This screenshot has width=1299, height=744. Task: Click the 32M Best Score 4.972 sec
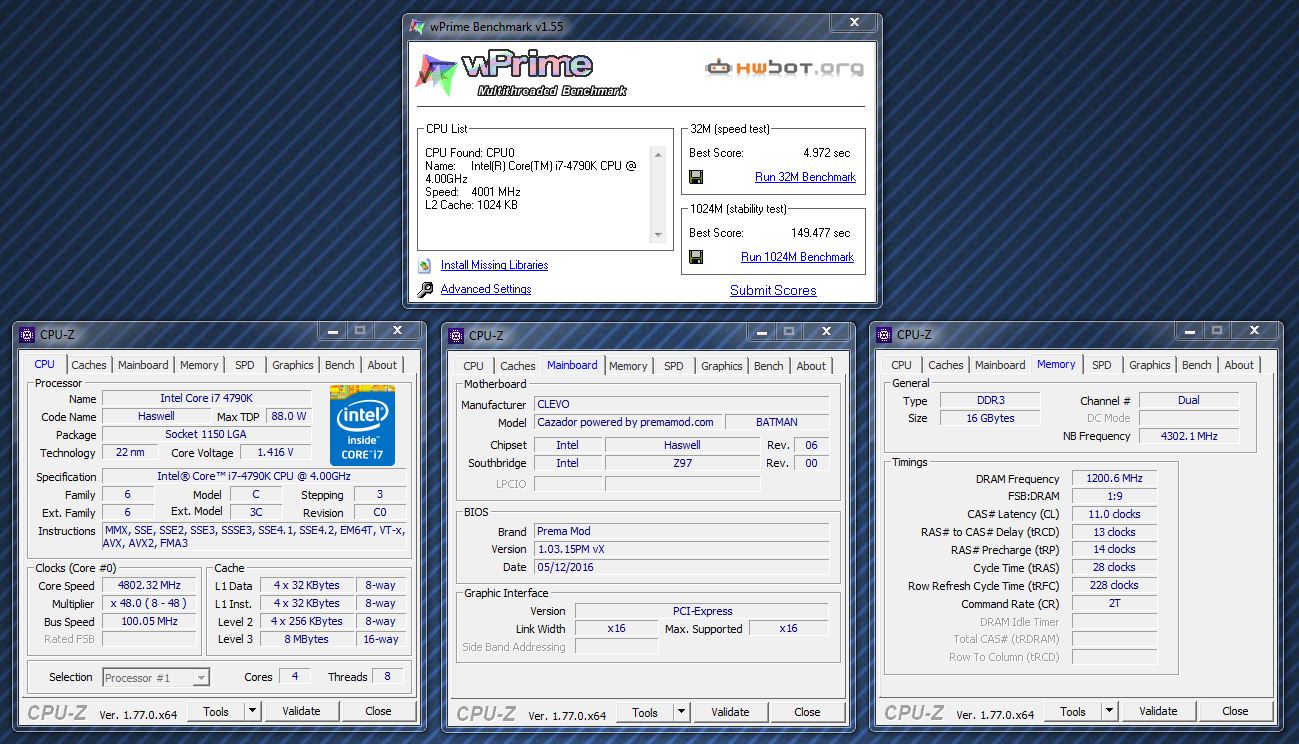tap(827, 153)
